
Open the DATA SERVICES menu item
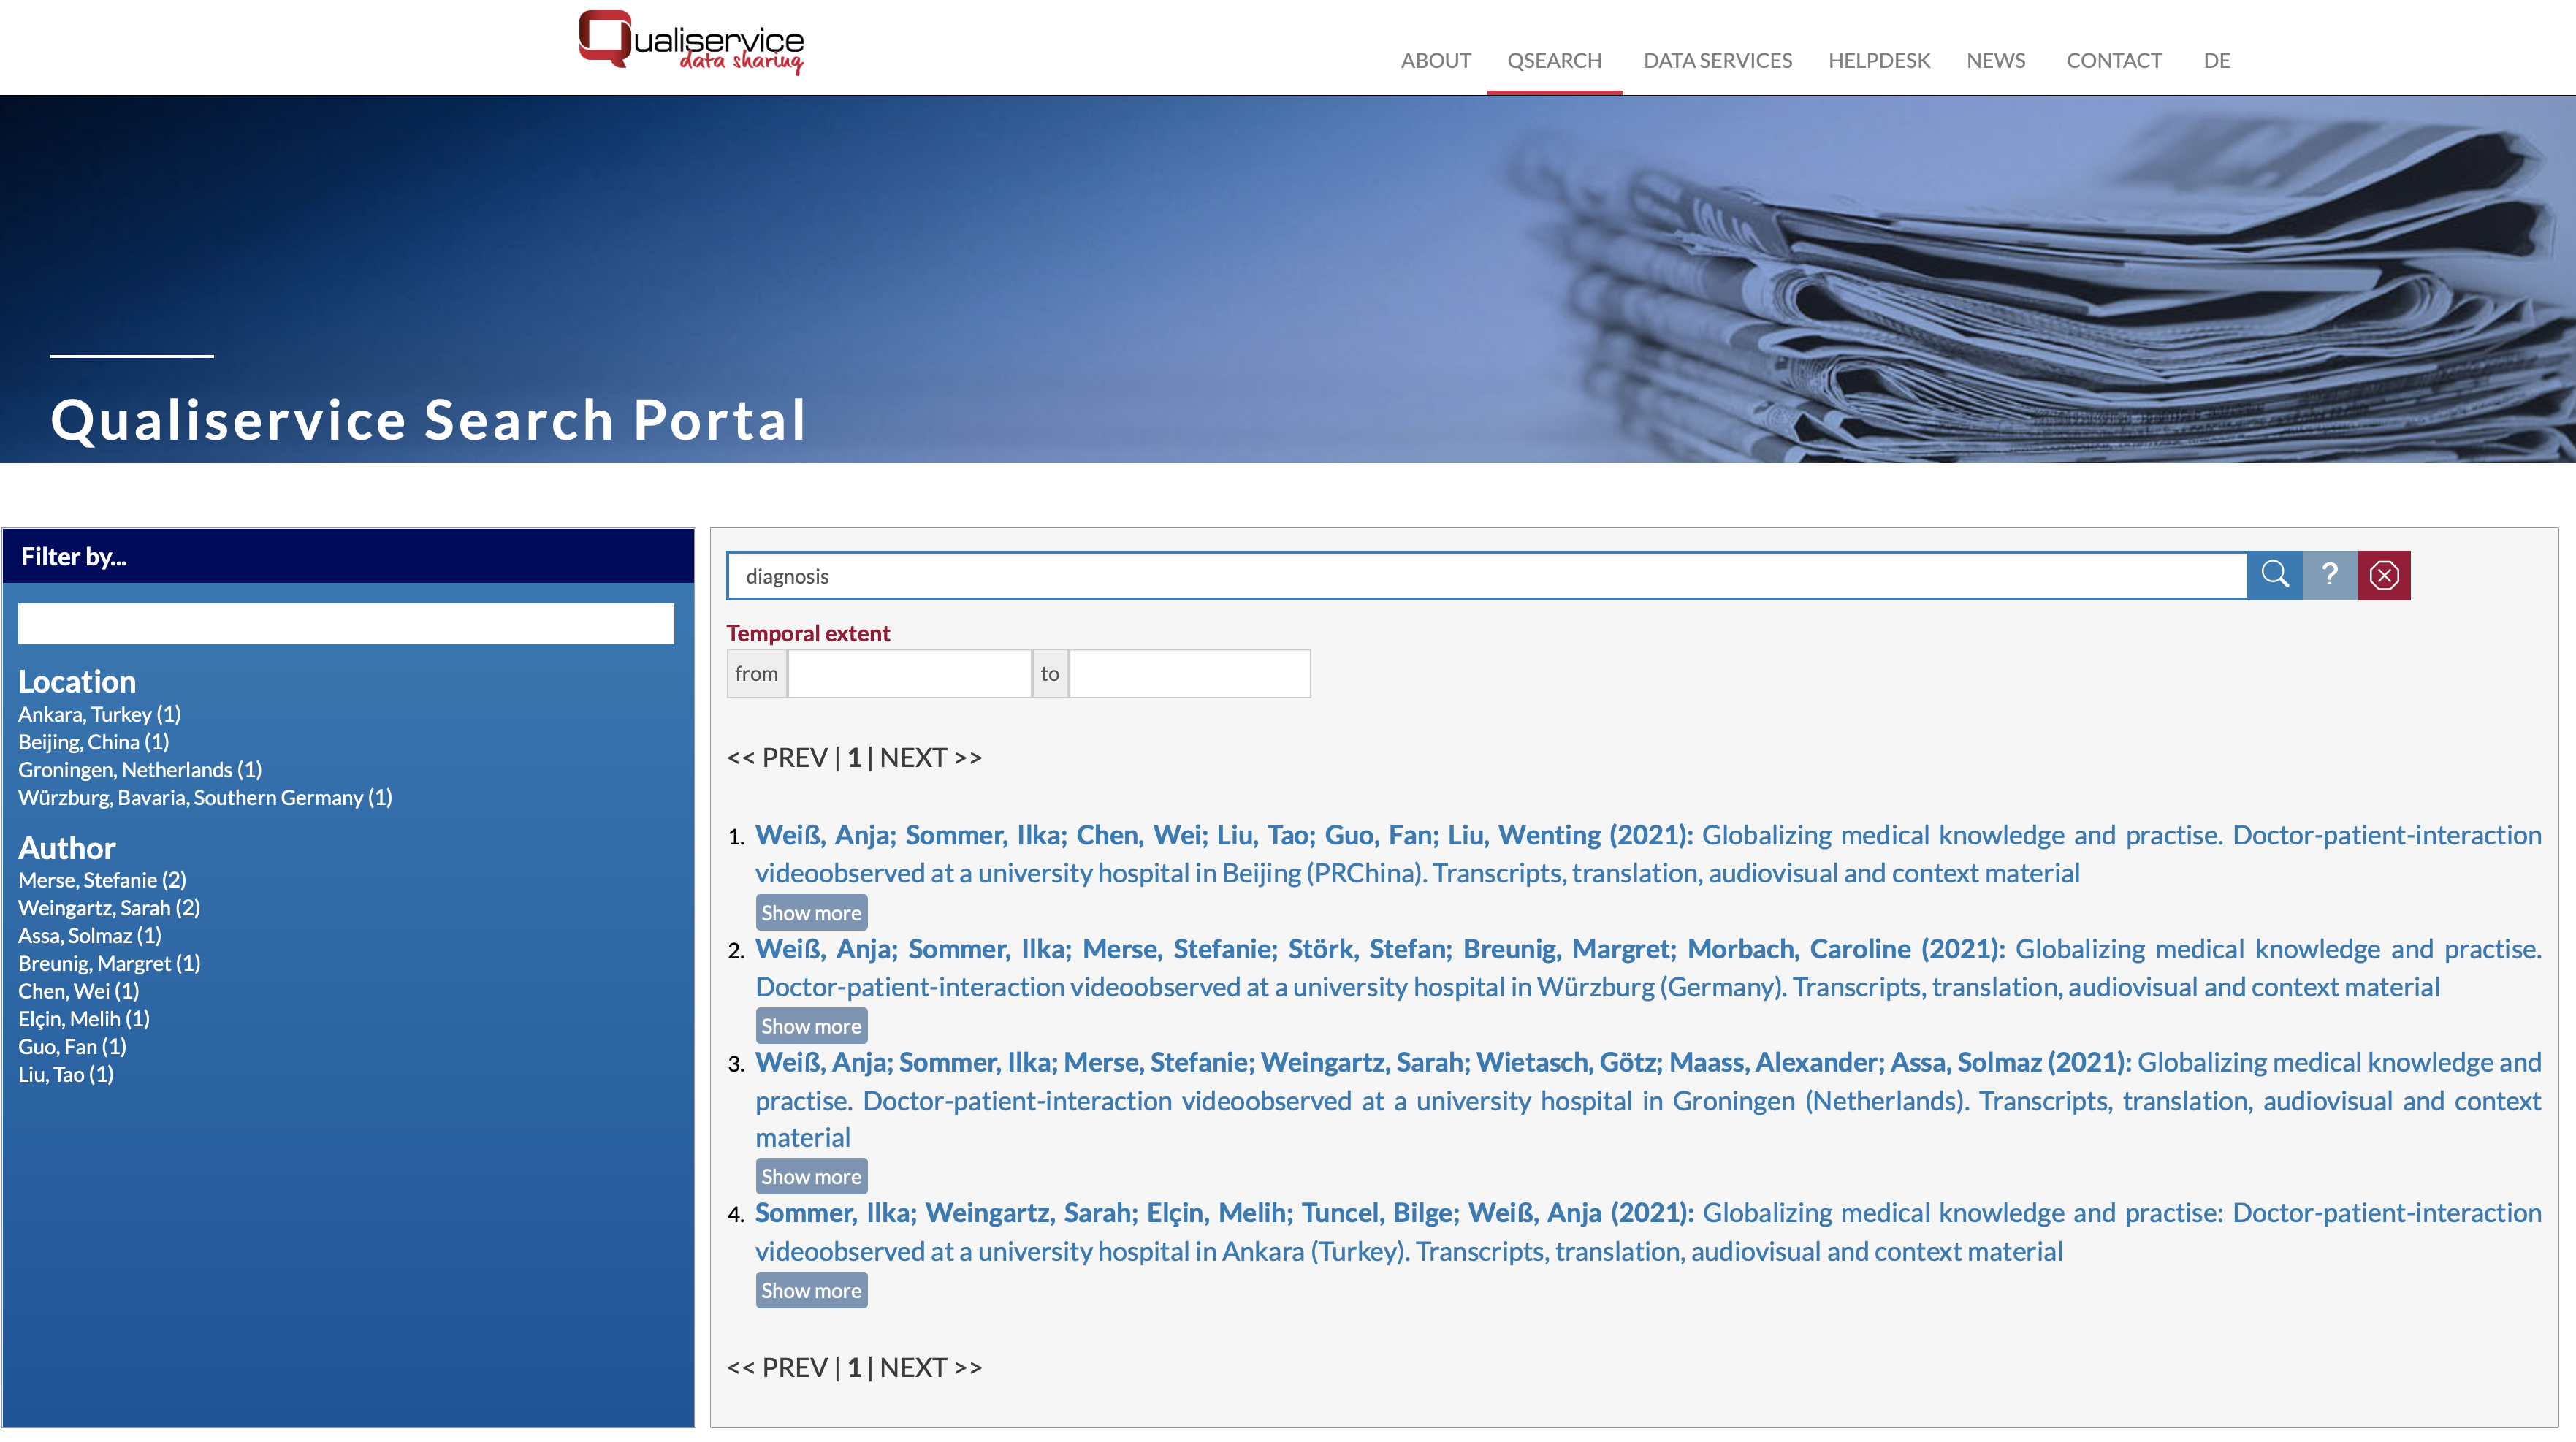1717,60
